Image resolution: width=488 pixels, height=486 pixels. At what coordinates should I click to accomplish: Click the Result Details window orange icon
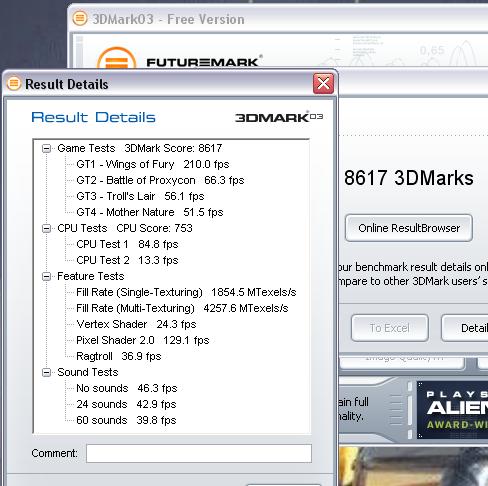(x=14, y=83)
